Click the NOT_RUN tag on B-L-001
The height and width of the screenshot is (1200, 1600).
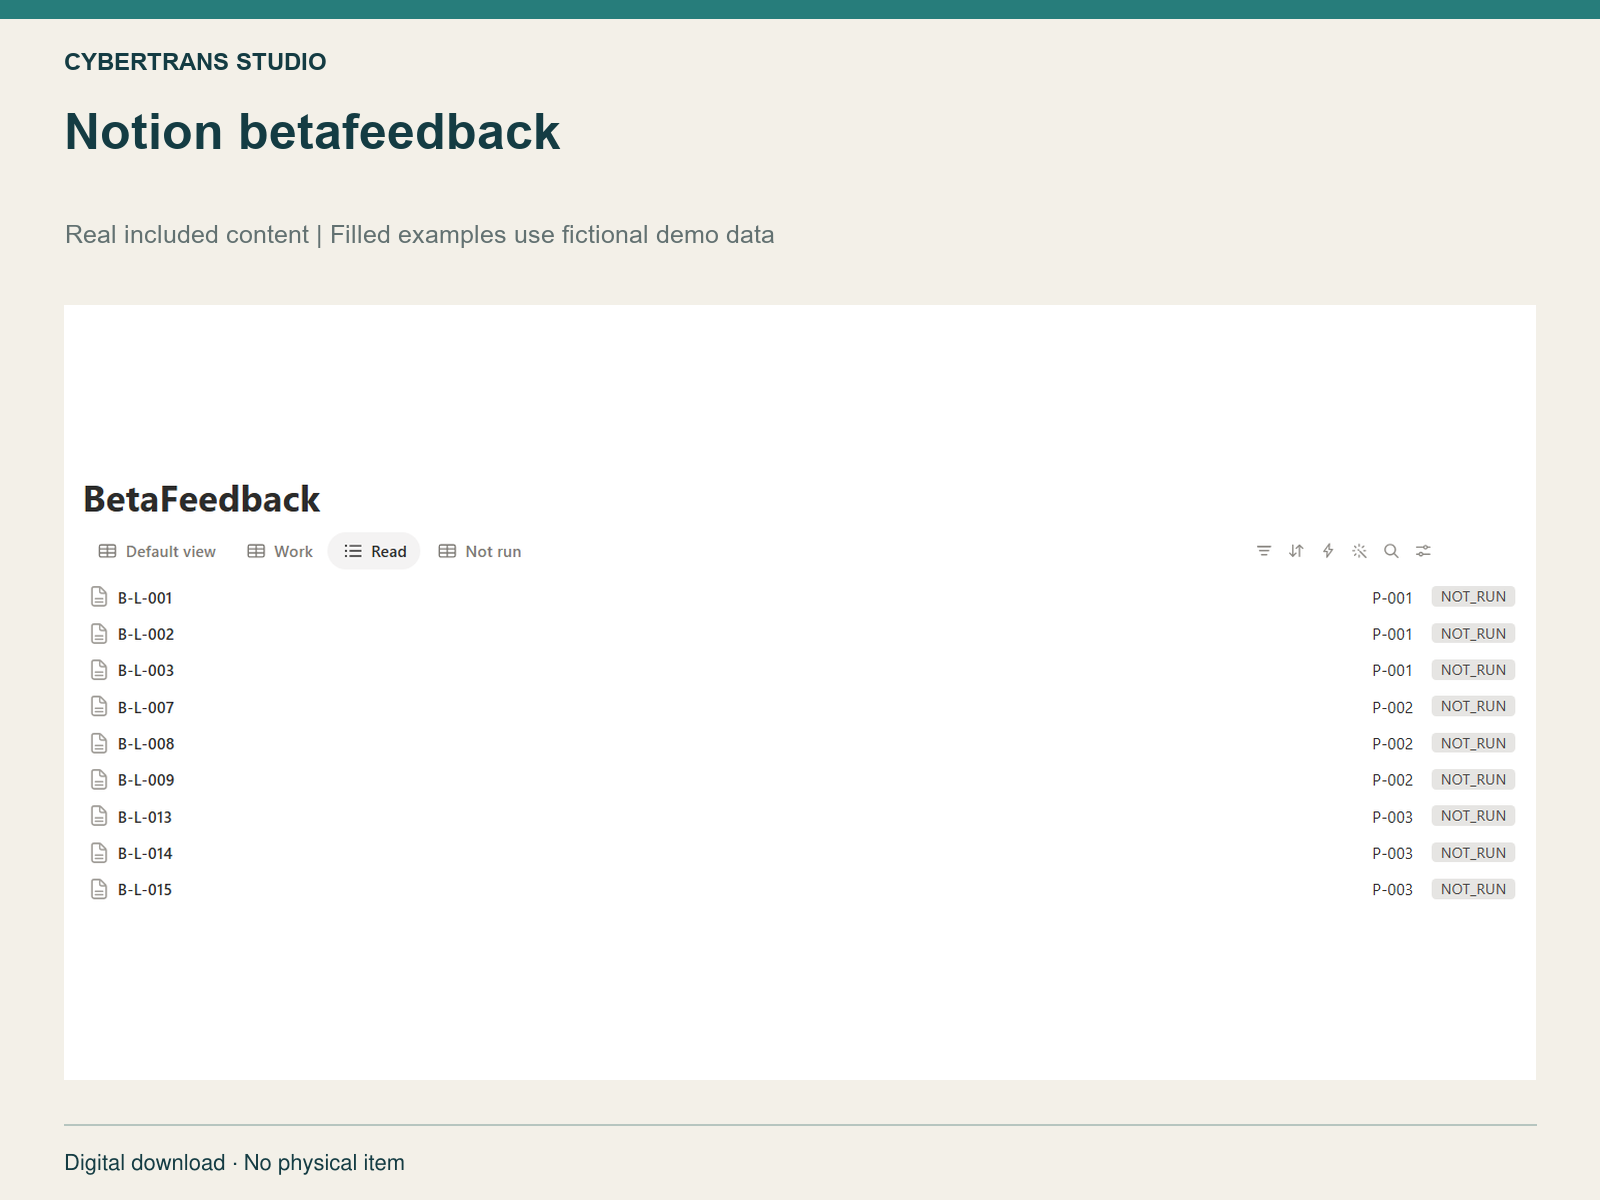1473,597
